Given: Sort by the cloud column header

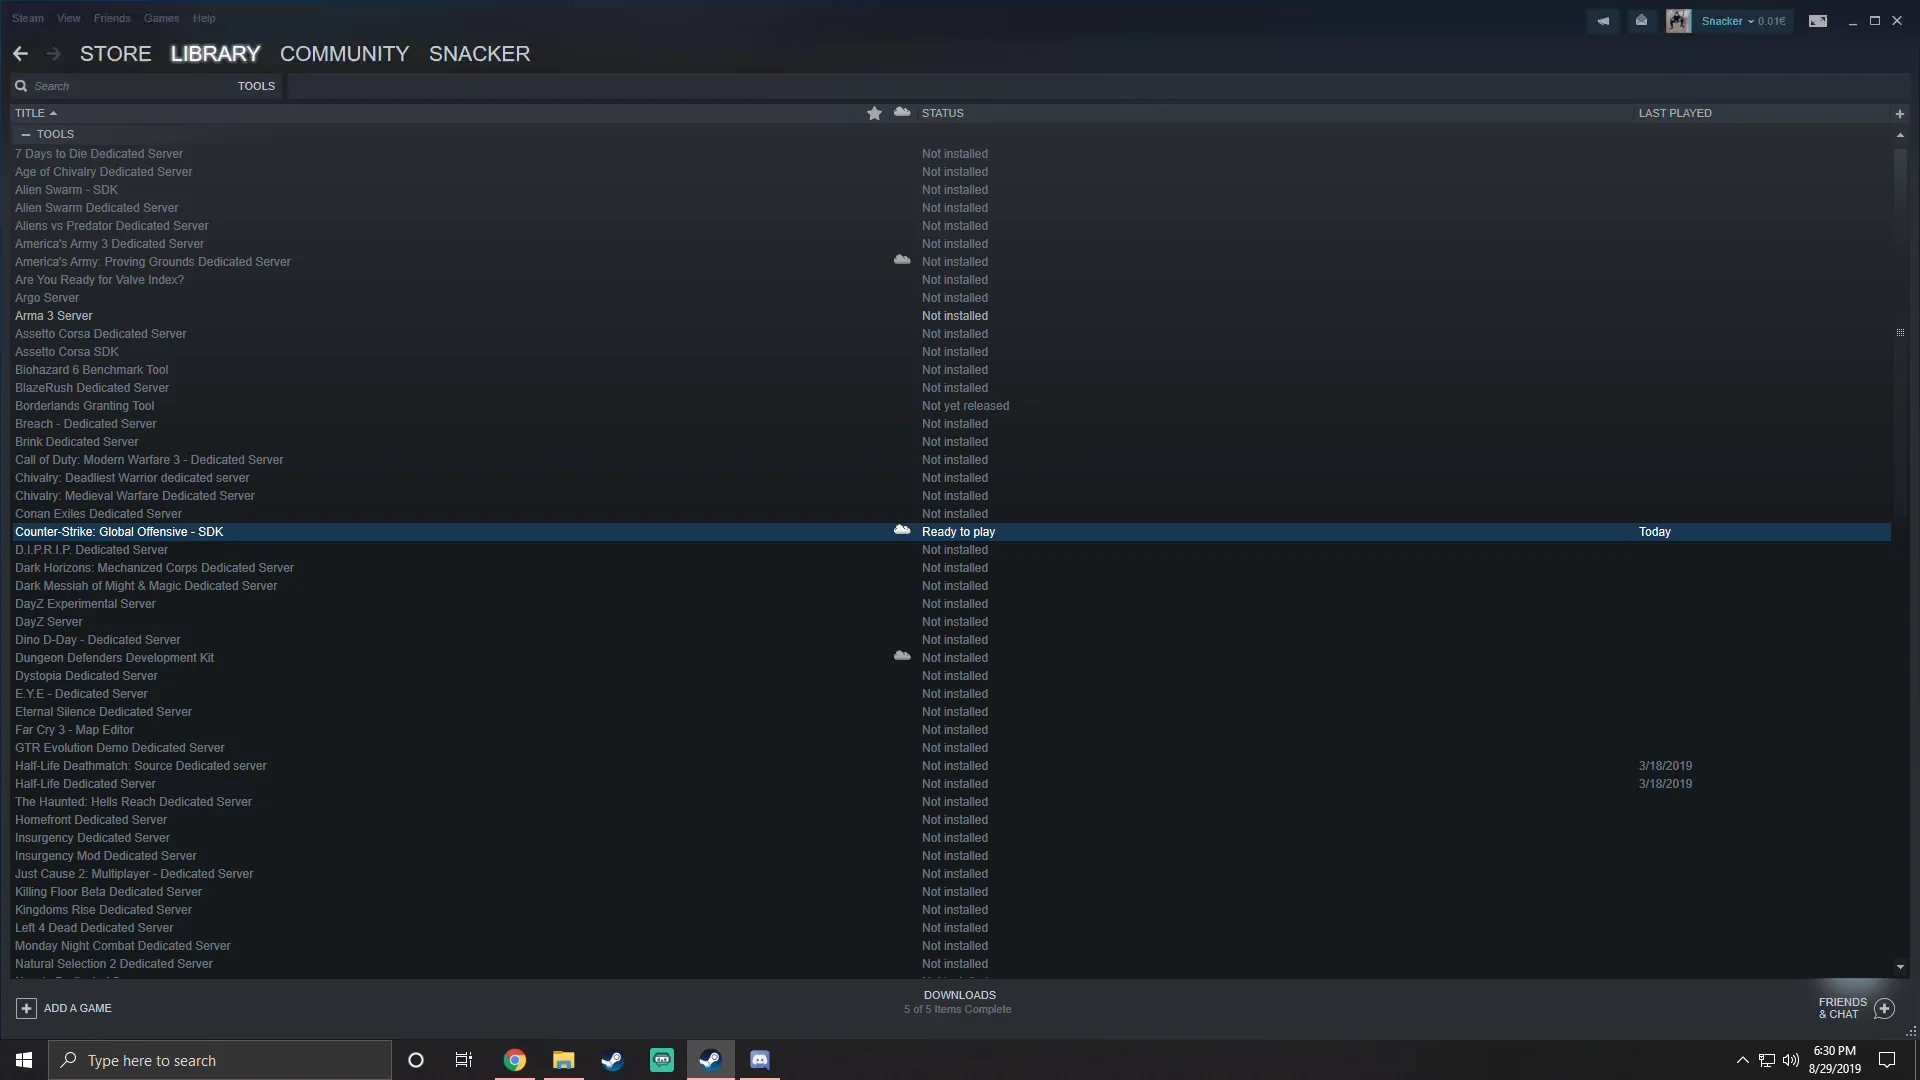Looking at the screenshot, I should (x=902, y=112).
